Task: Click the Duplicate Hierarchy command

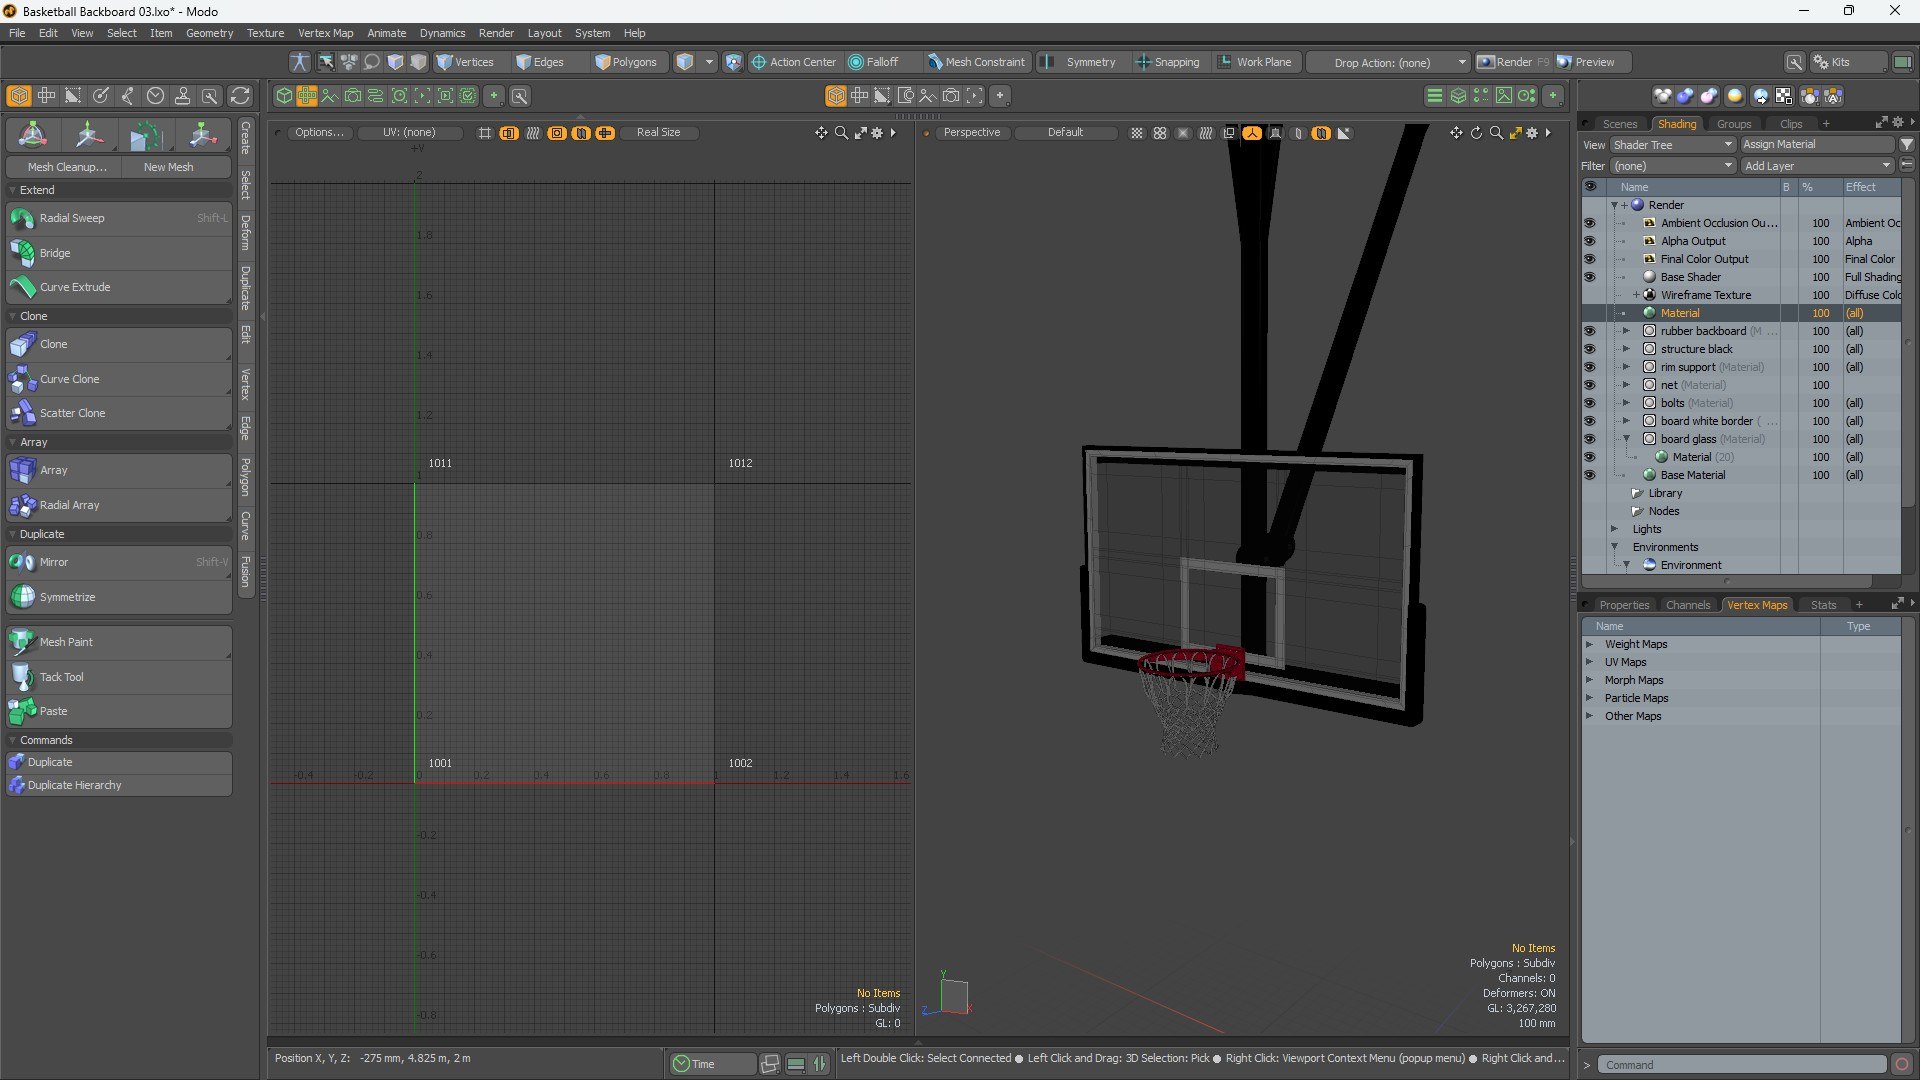Action: [119, 785]
